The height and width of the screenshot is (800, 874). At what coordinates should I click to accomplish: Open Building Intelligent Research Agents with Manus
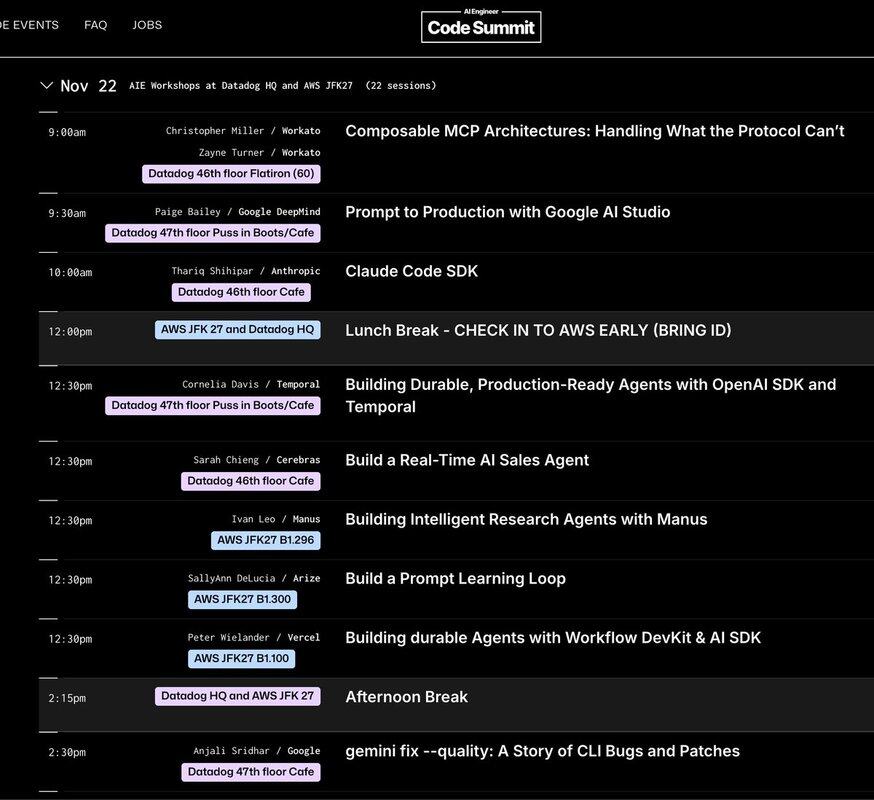(526, 519)
